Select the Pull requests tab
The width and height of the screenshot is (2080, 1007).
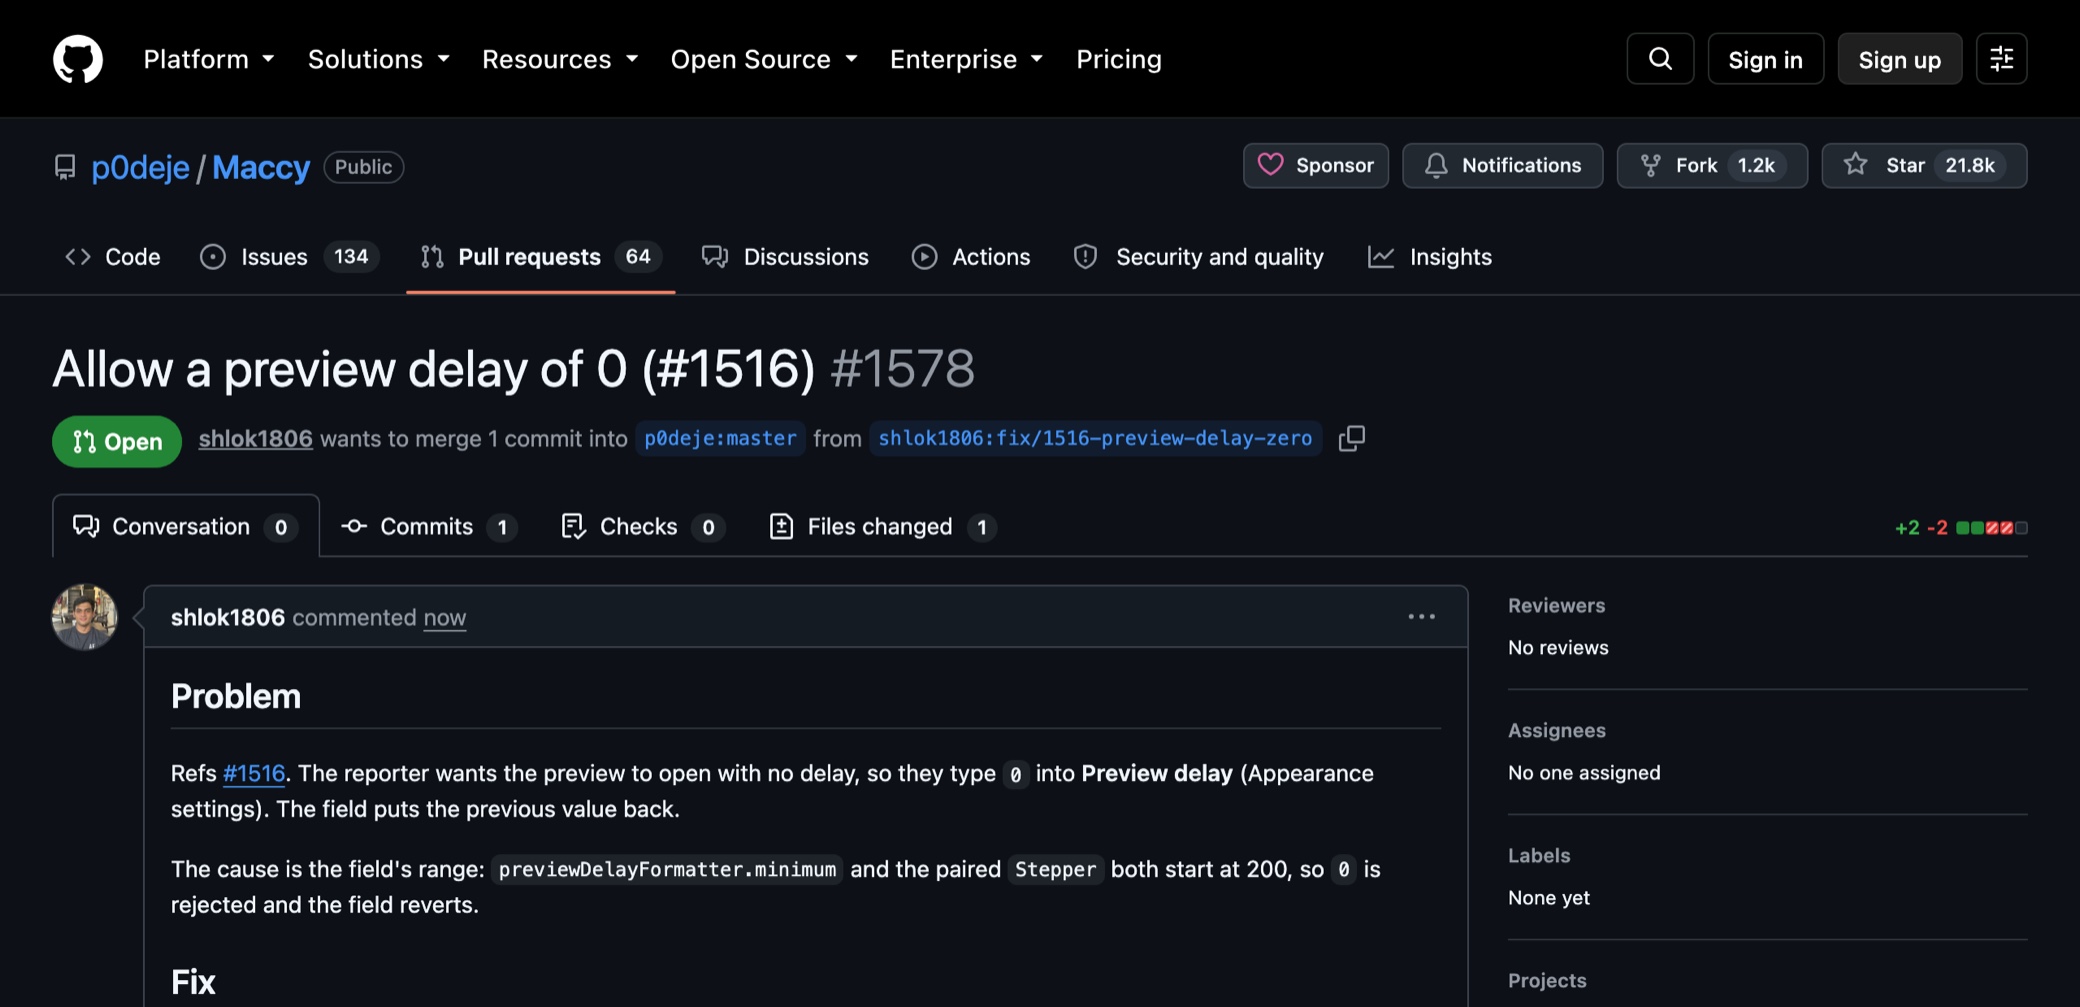pyautogui.click(x=540, y=257)
